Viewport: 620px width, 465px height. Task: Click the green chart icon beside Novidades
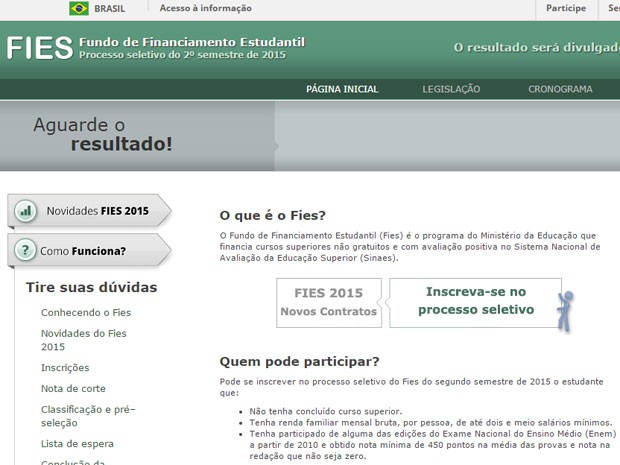(27, 212)
